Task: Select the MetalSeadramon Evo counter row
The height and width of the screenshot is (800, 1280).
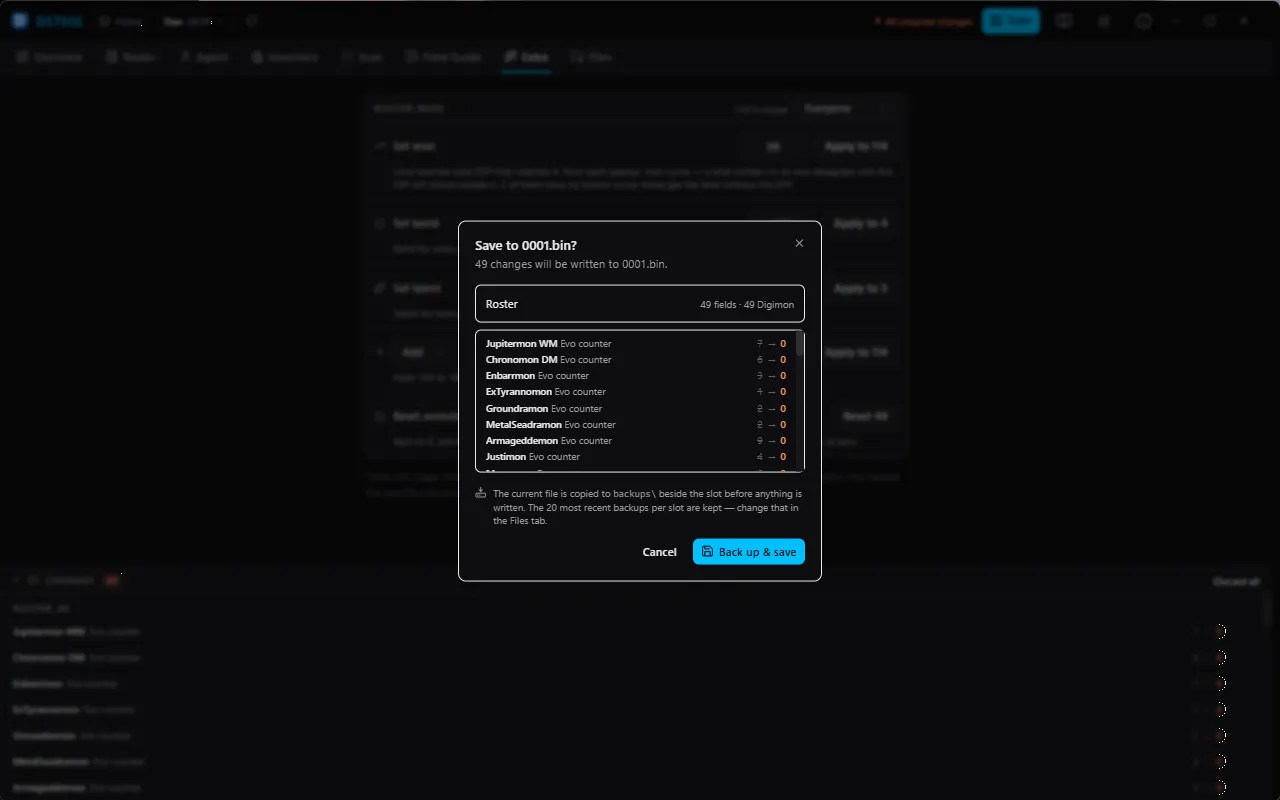Action: (636, 425)
